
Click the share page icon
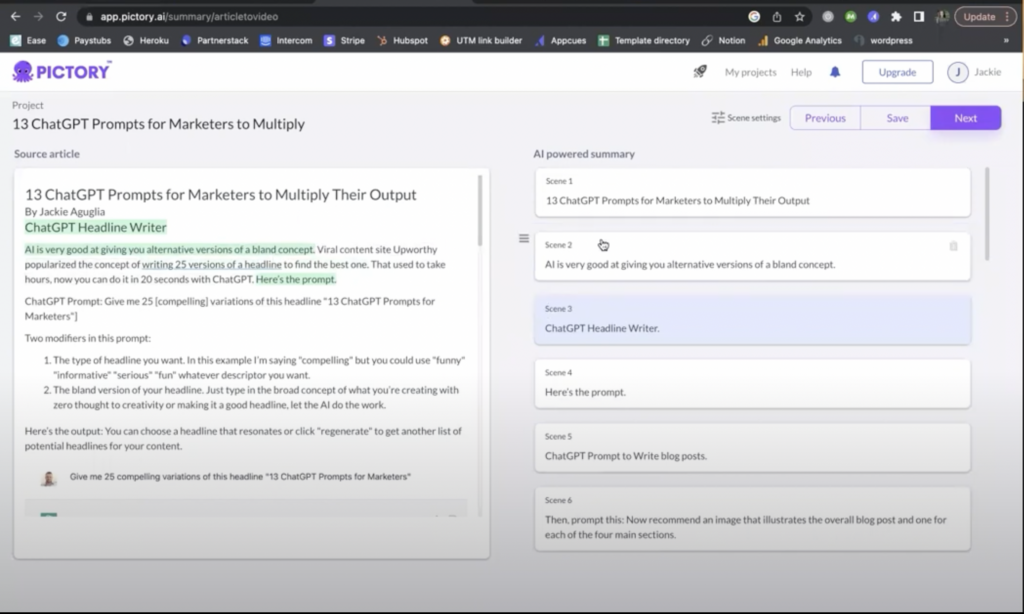tap(776, 16)
